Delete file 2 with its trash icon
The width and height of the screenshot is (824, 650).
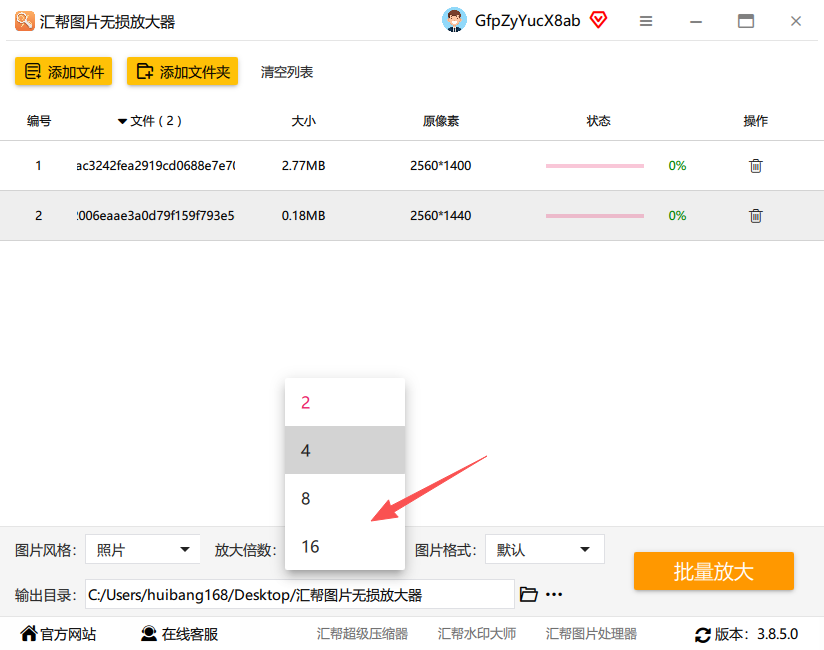755,216
